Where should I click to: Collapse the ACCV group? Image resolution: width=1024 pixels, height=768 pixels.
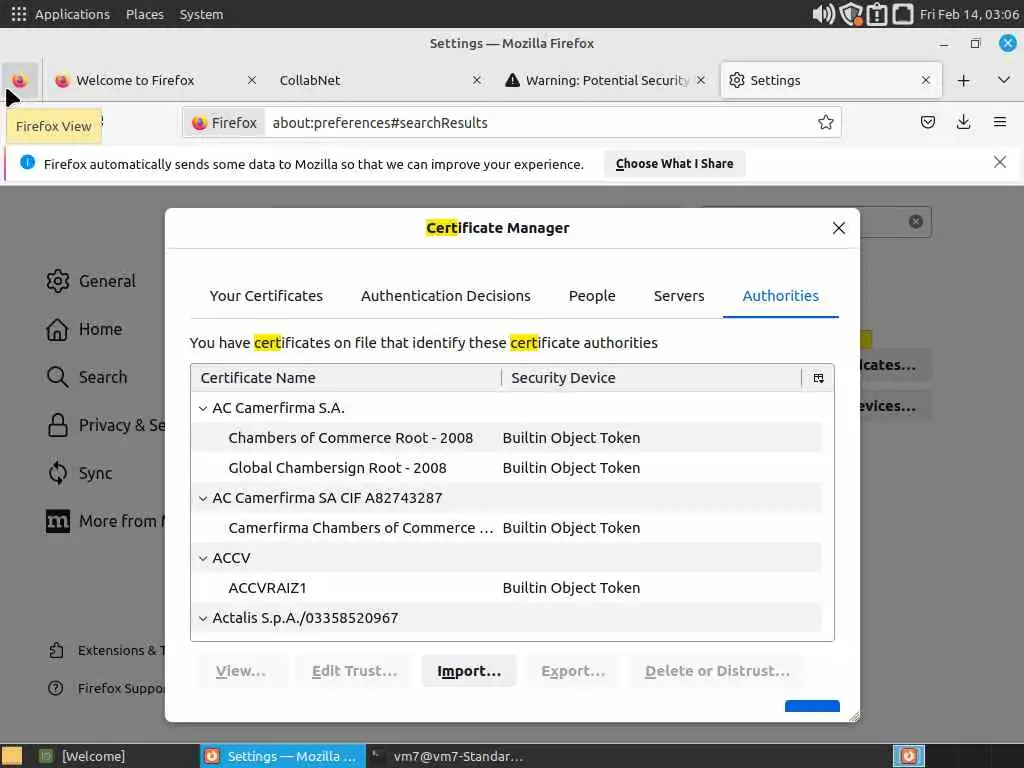[203, 558]
